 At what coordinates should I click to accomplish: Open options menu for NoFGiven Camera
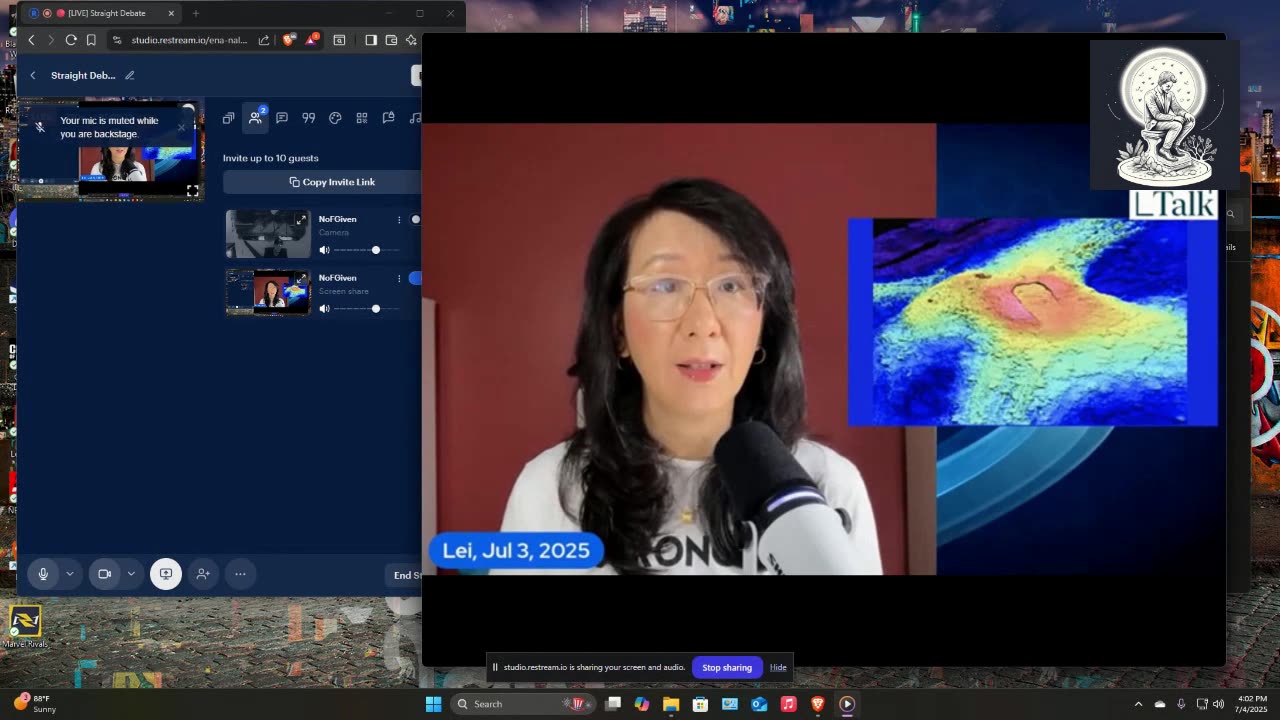point(399,220)
